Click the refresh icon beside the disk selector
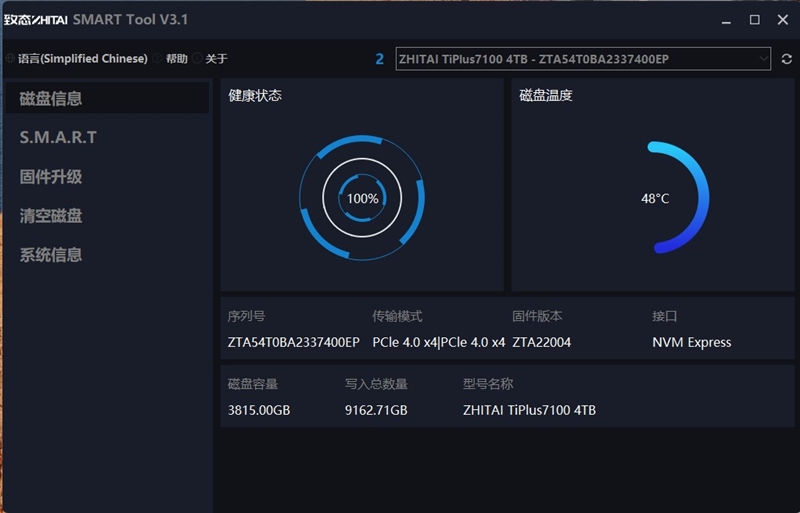The height and width of the screenshot is (513, 800). tap(787, 59)
